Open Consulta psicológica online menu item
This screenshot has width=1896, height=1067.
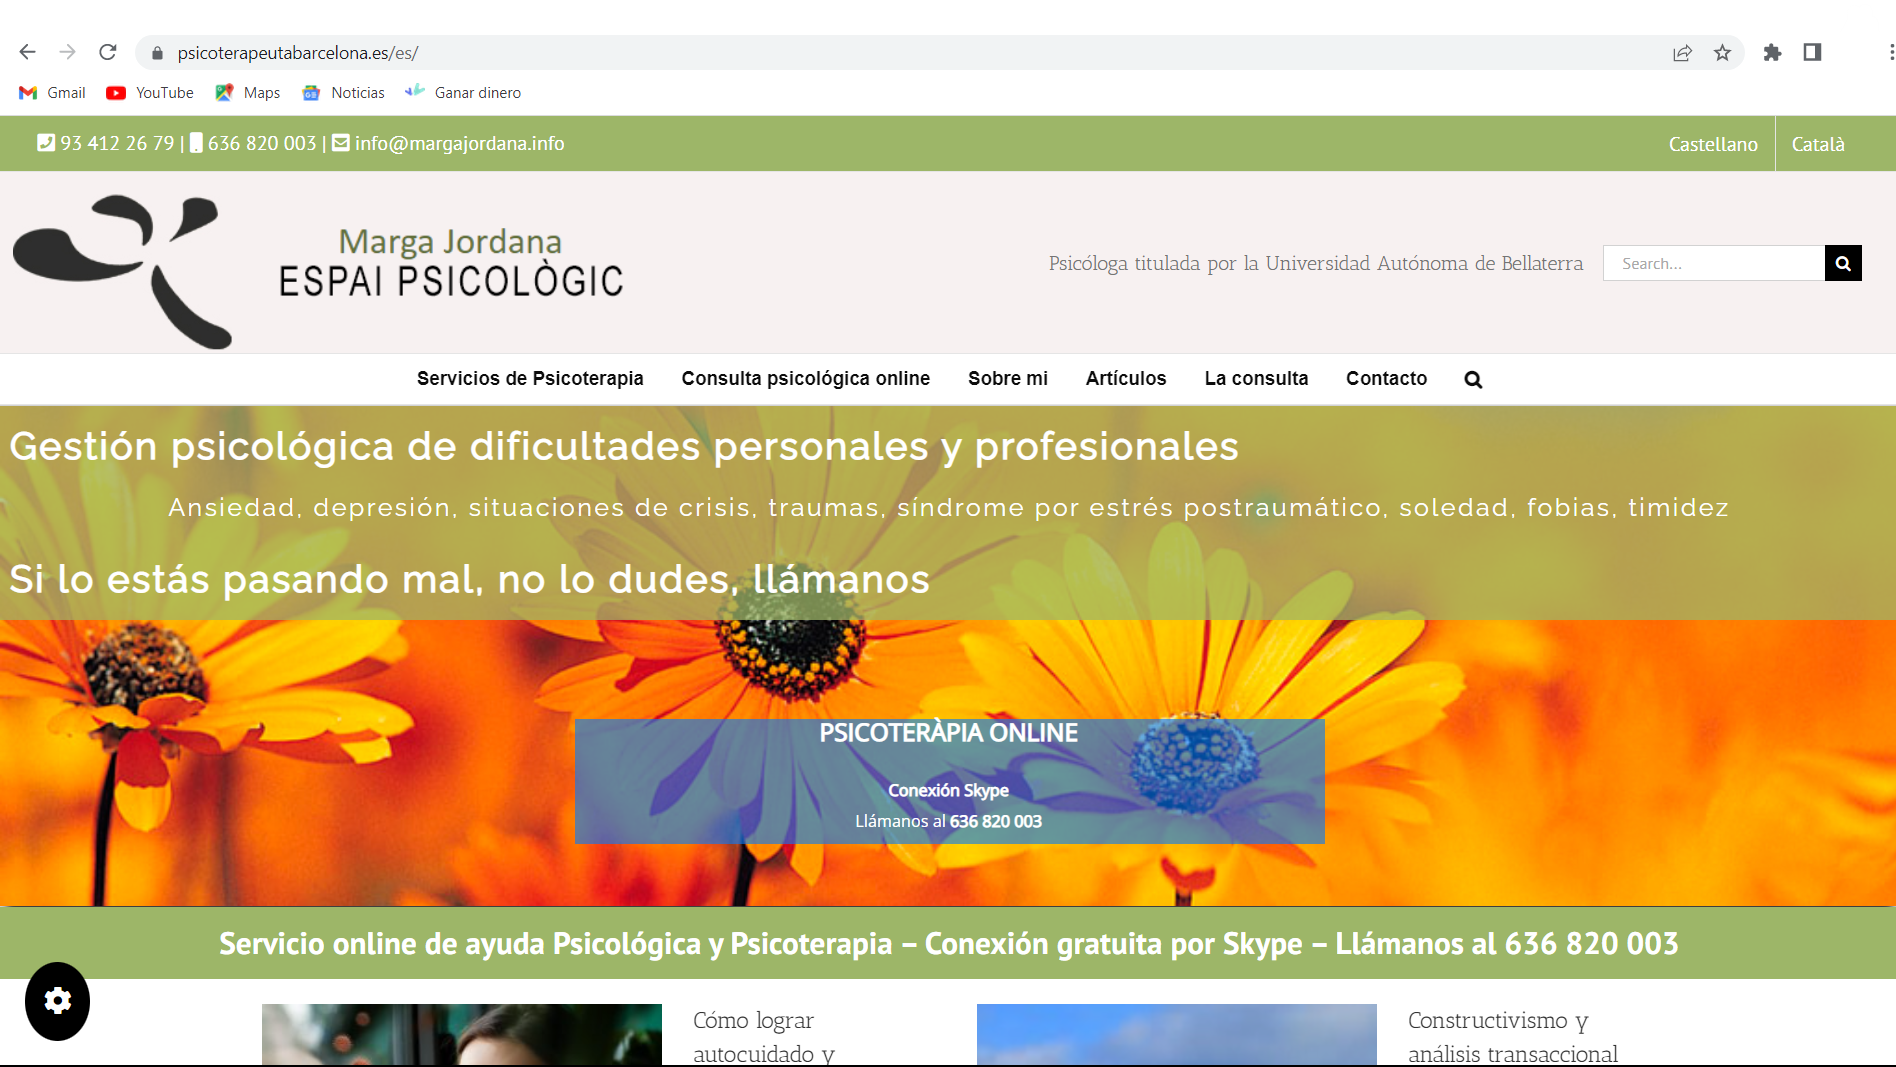tap(806, 379)
